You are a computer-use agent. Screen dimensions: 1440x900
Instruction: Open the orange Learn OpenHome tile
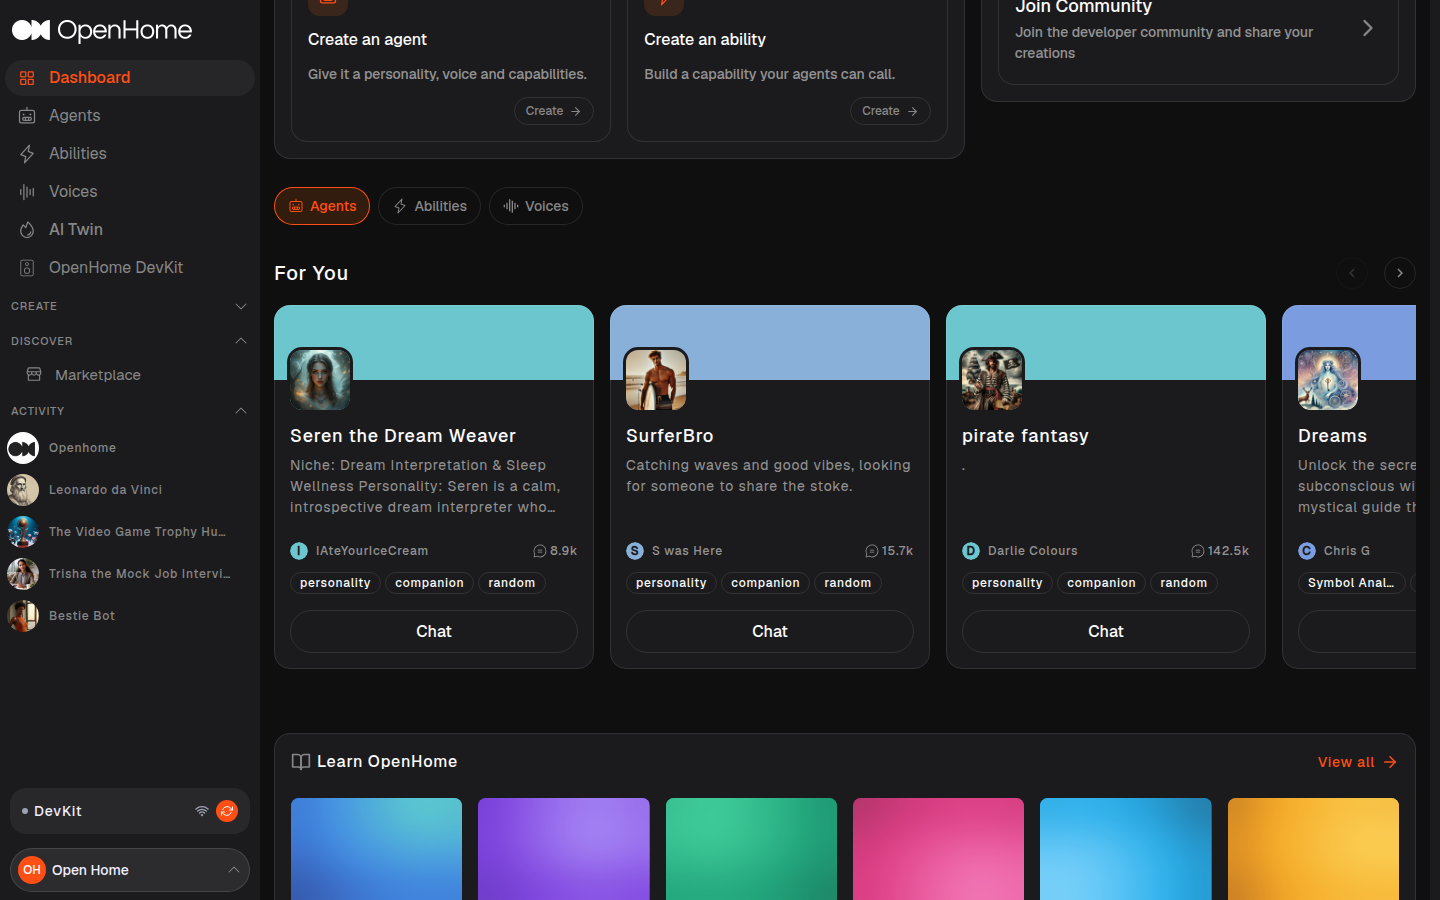(x=1313, y=849)
